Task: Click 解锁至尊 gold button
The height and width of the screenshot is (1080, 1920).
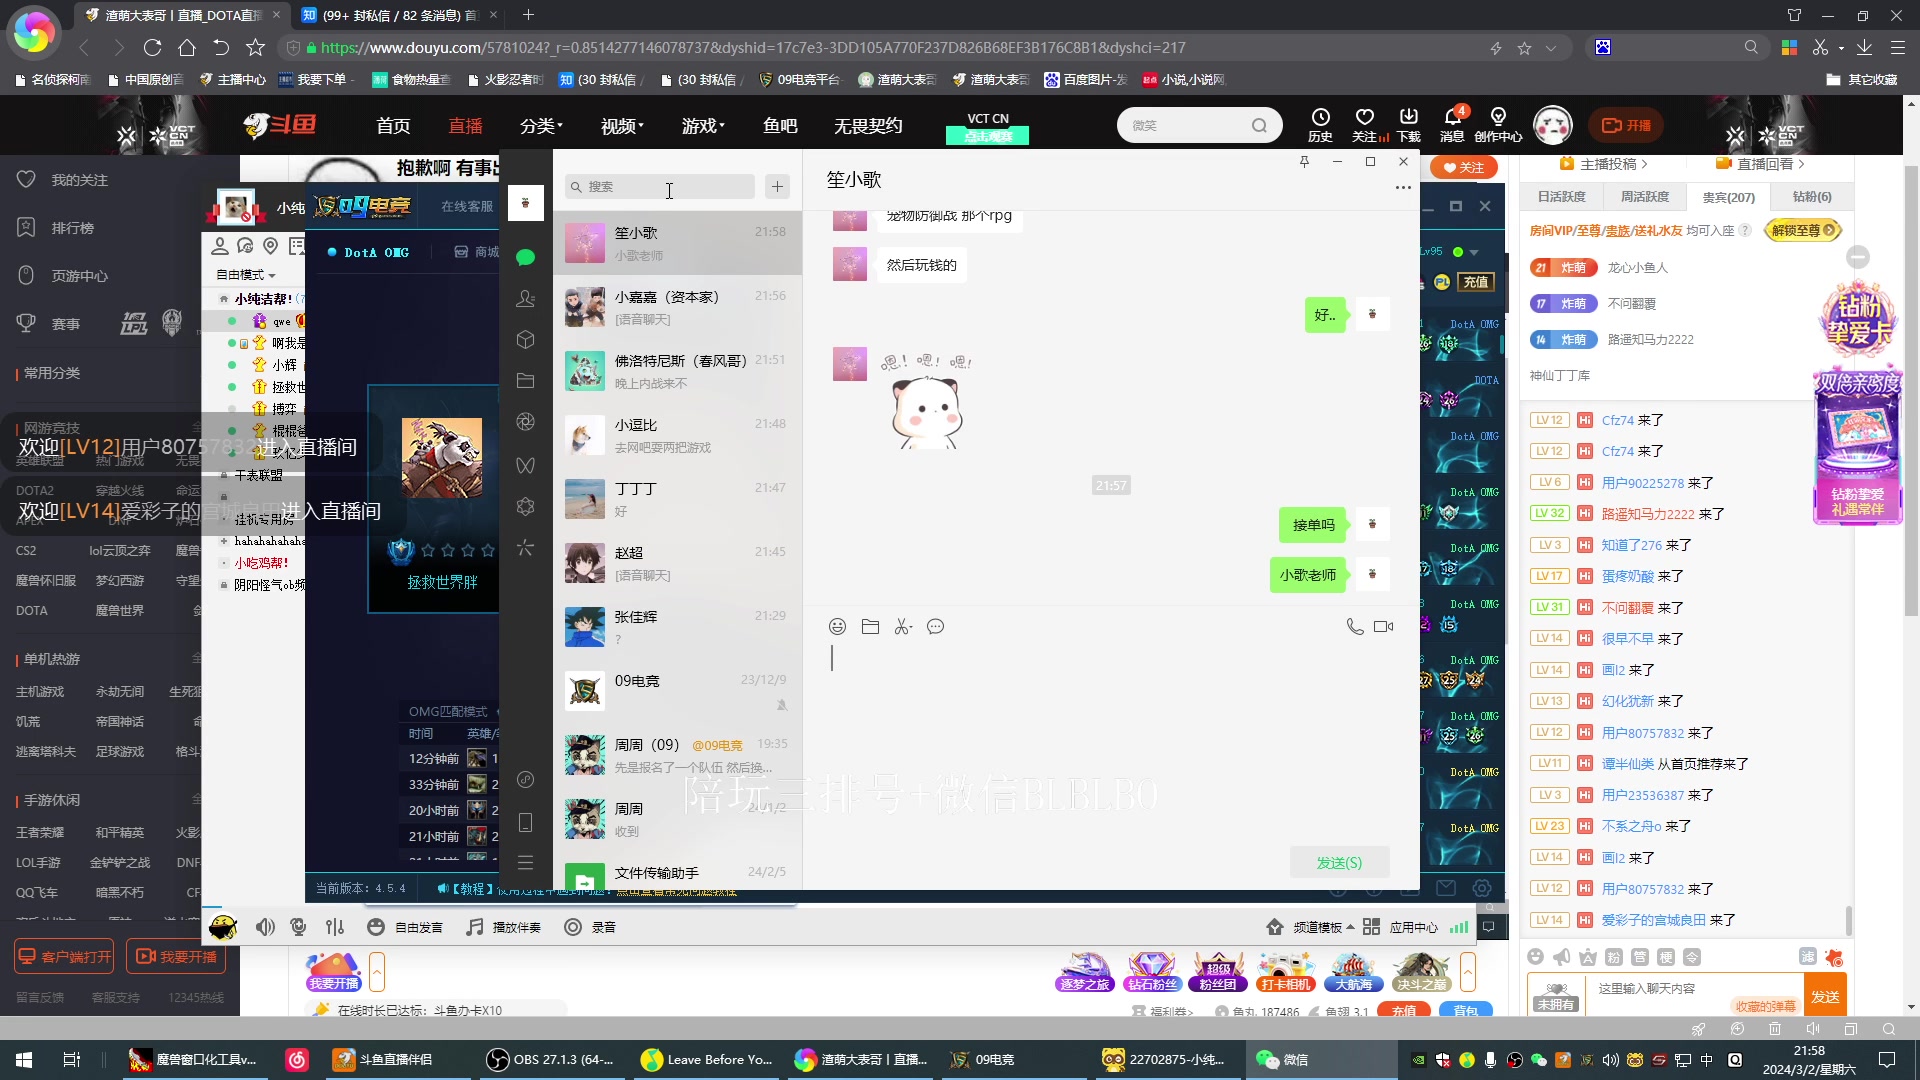Action: (1803, 230)
